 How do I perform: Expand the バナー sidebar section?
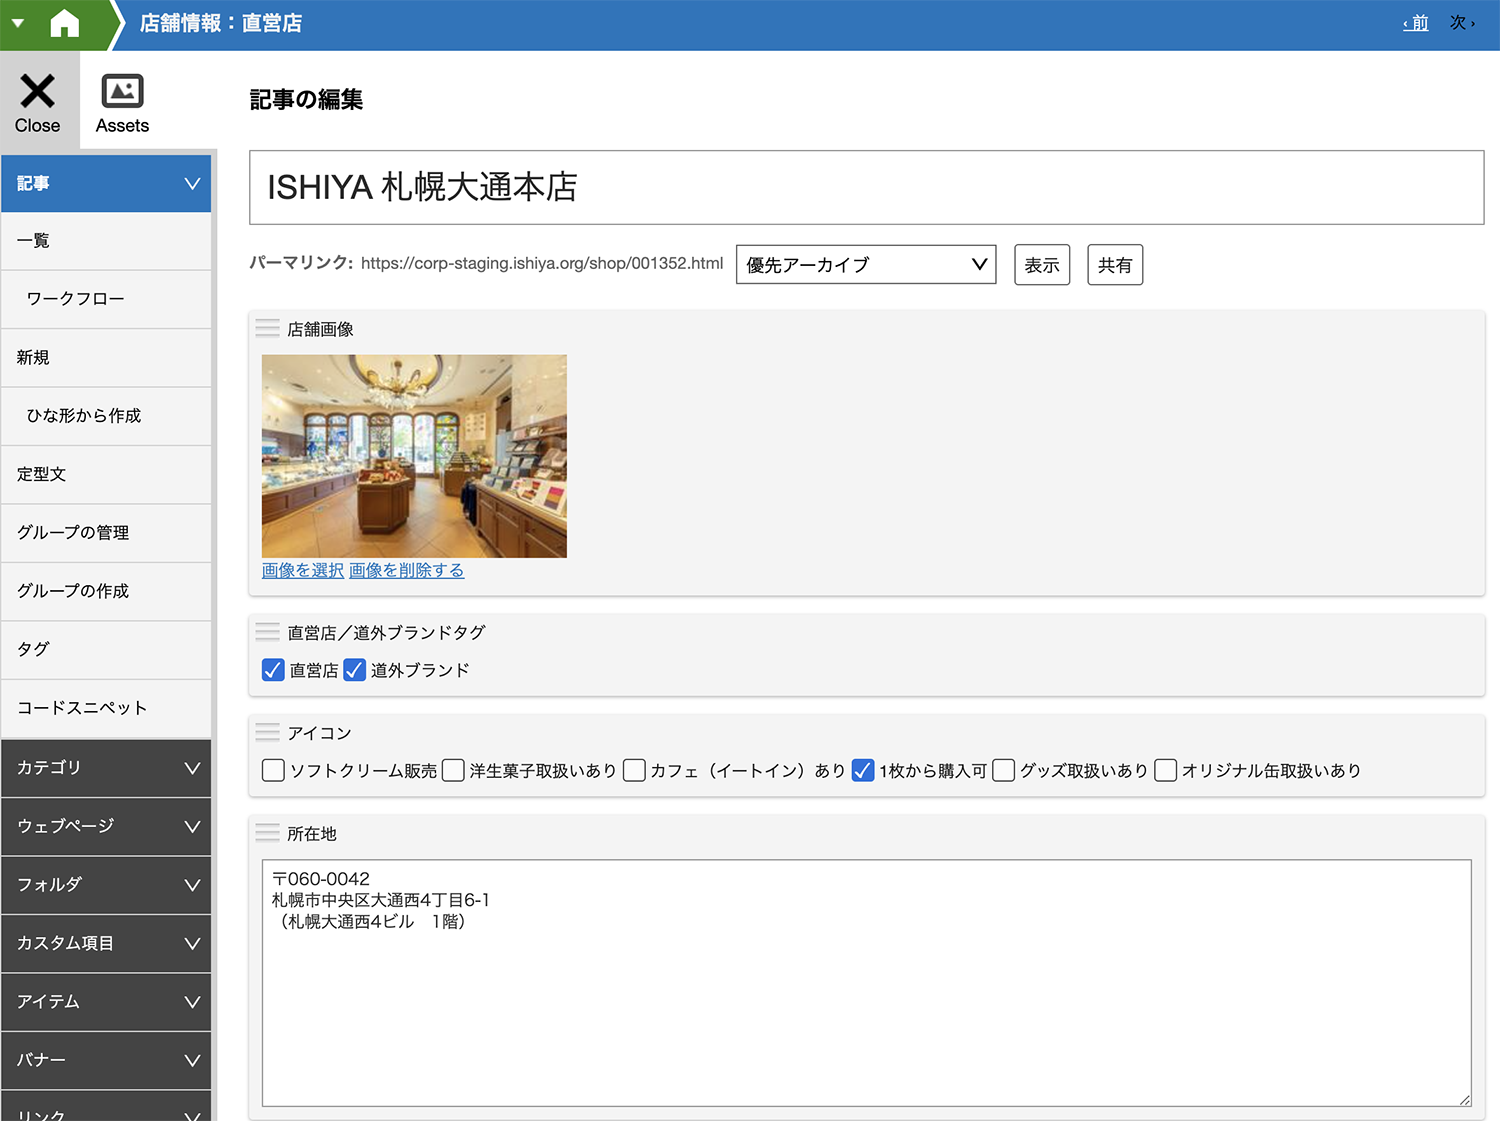coord(106,1060)
